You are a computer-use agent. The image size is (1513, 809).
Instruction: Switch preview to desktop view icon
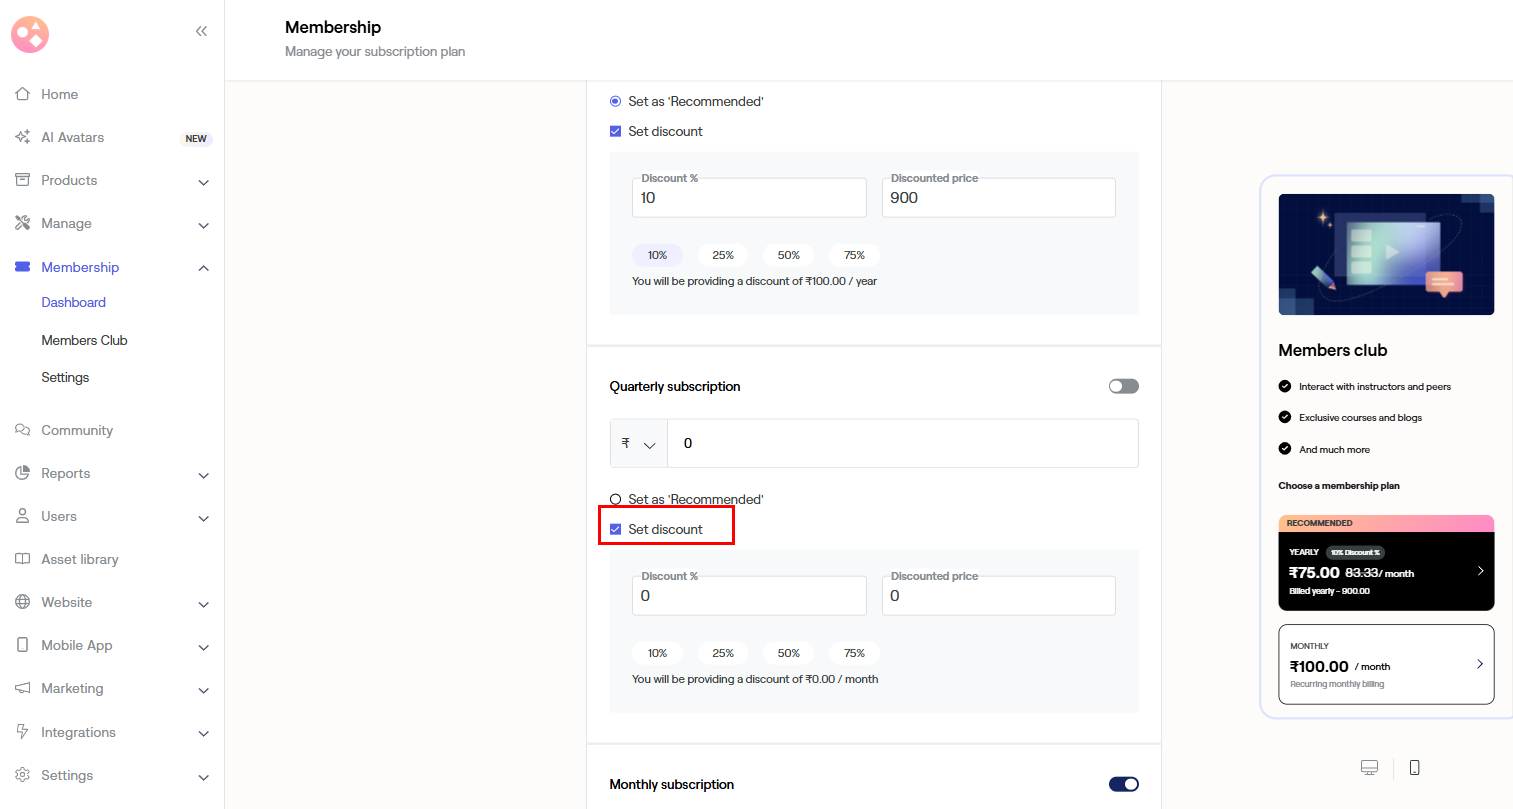tap(1369, 767)
